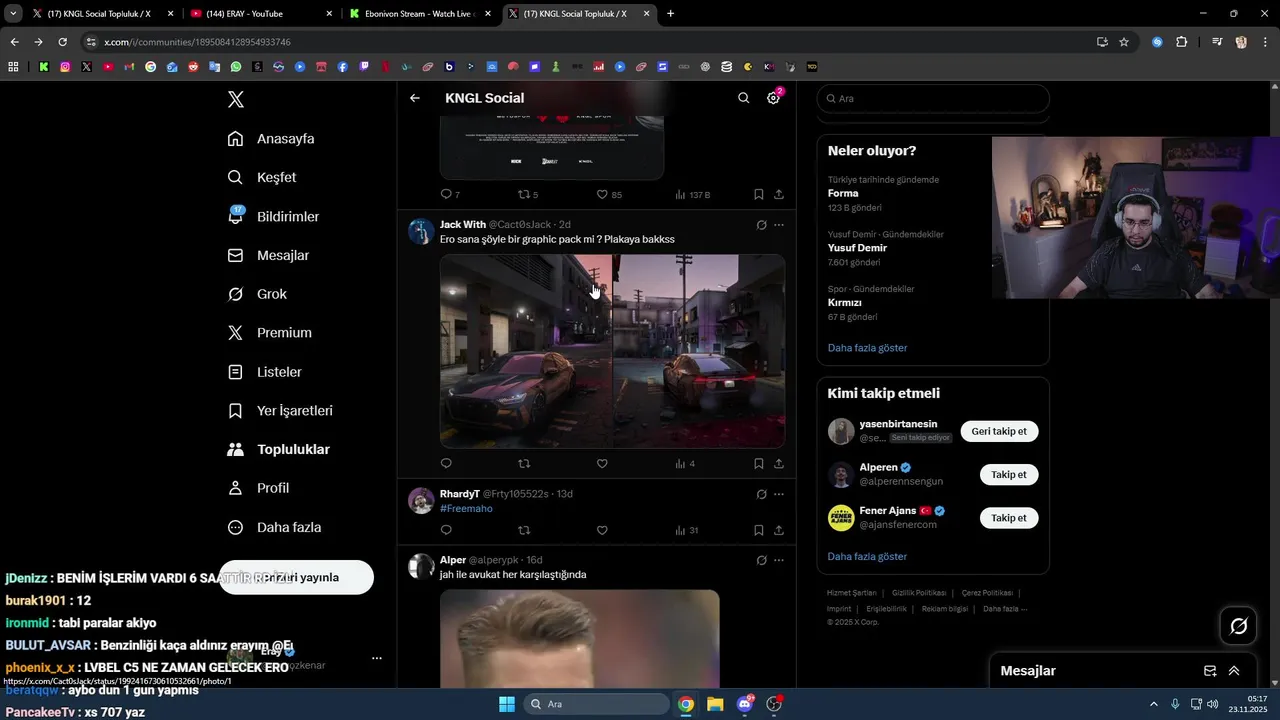Bookmark Jack With's post

[x=759, y=463]
